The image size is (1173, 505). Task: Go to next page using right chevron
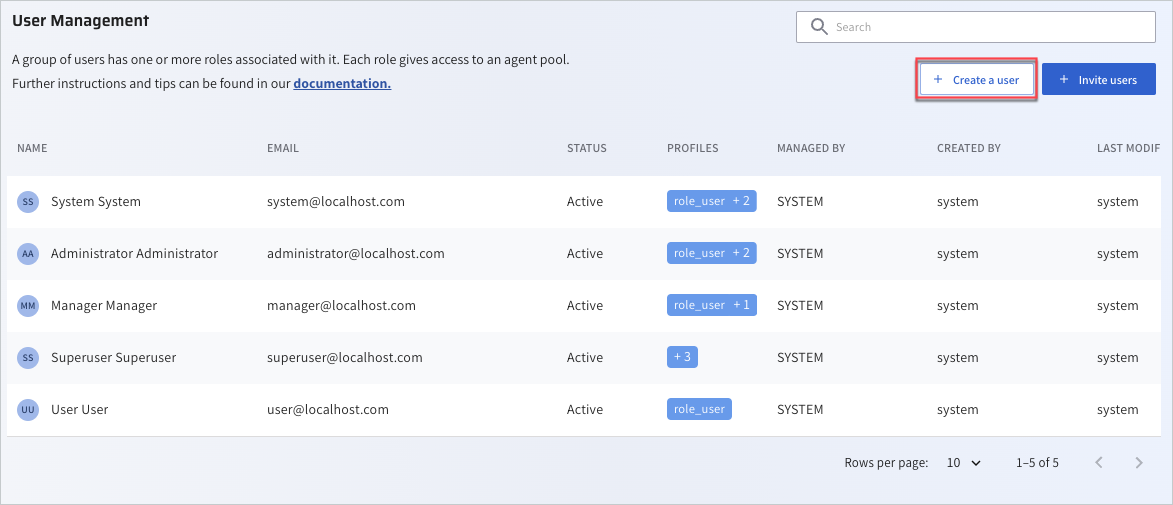[x=1139, y=463]
